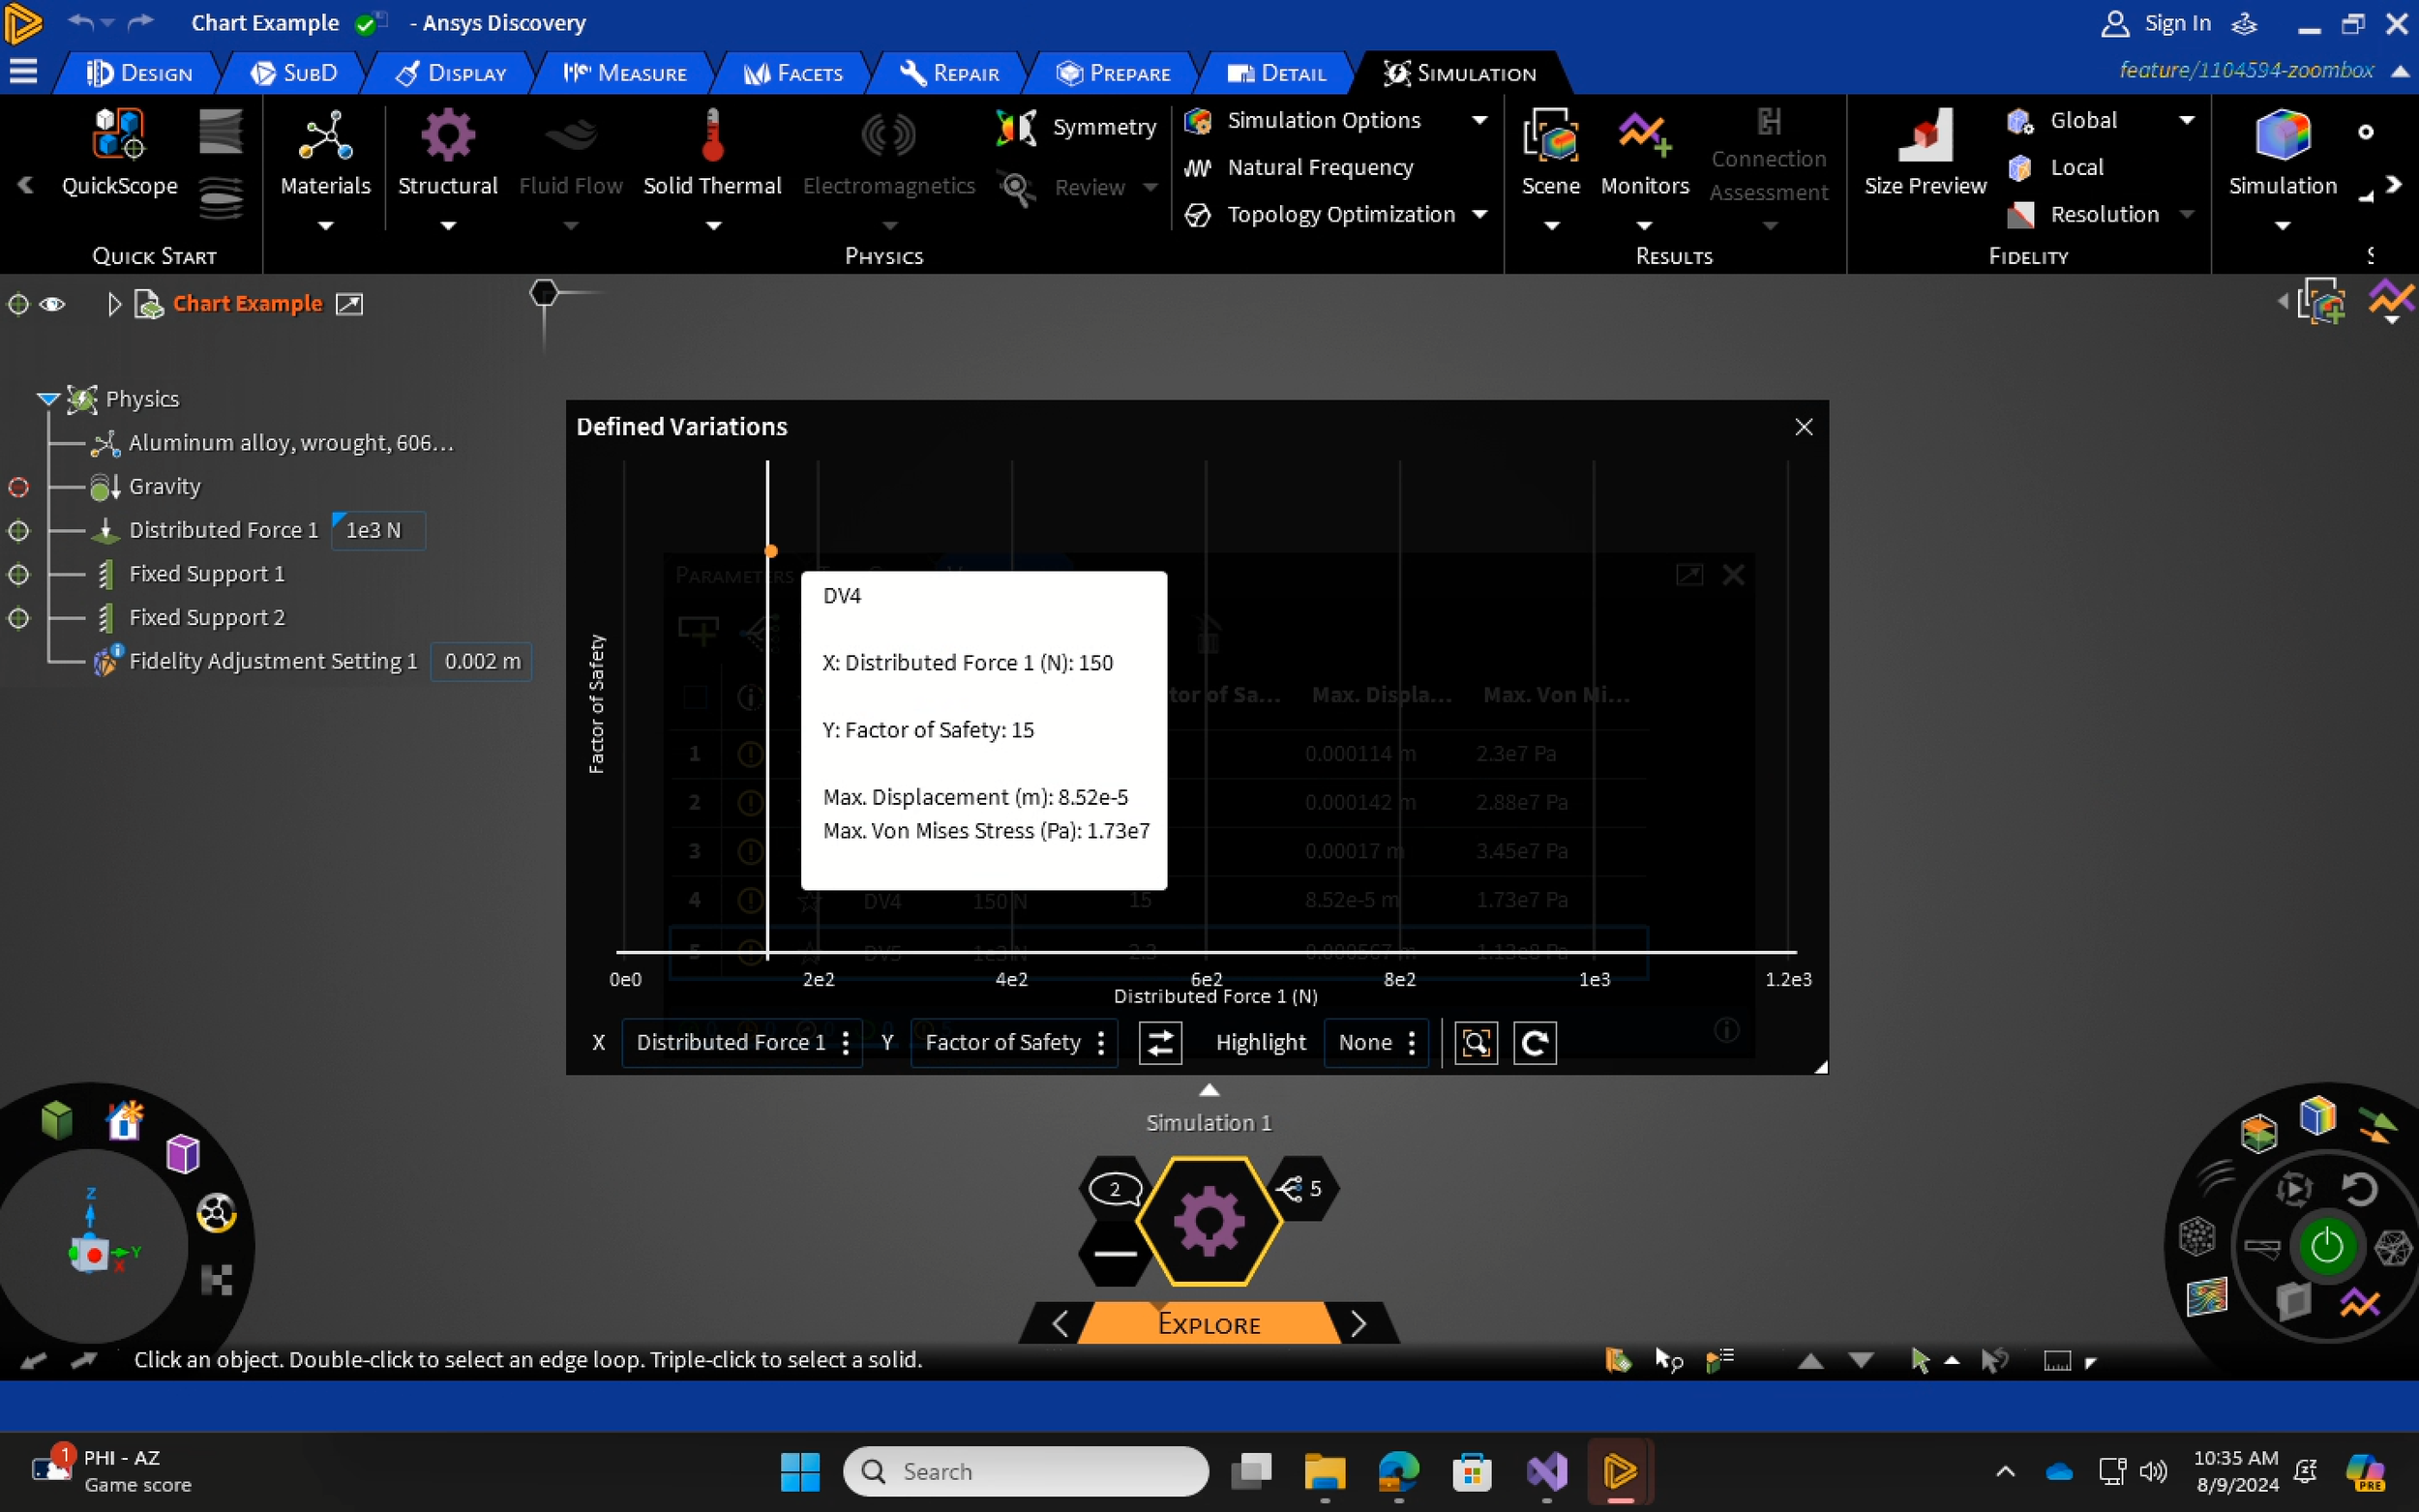2419x1512 pixels.
Task: Select the Solid Thermal physics icon
Action: (x=712, y=136)
